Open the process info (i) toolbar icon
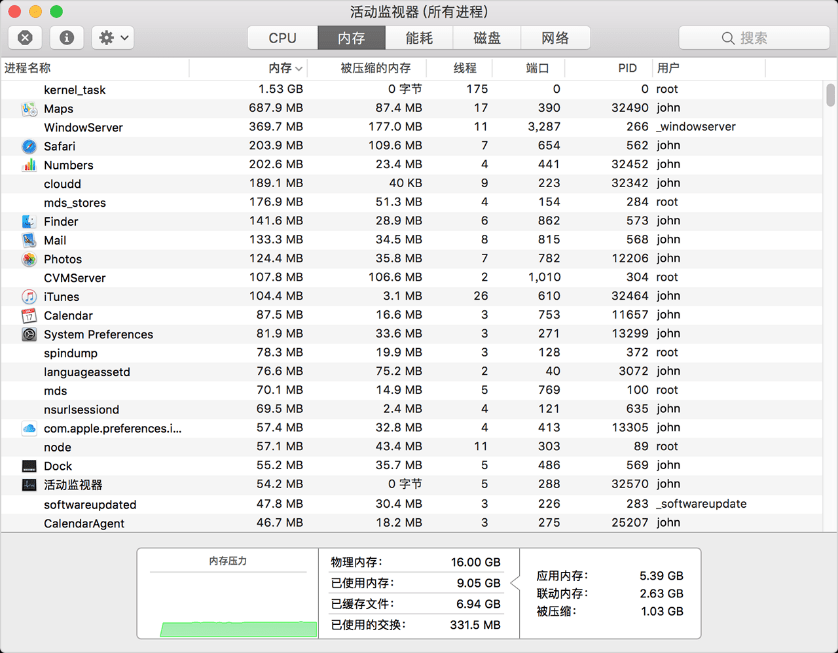This screenshot has width=838, height=653. pyautogui.click(x=67, y=37)
